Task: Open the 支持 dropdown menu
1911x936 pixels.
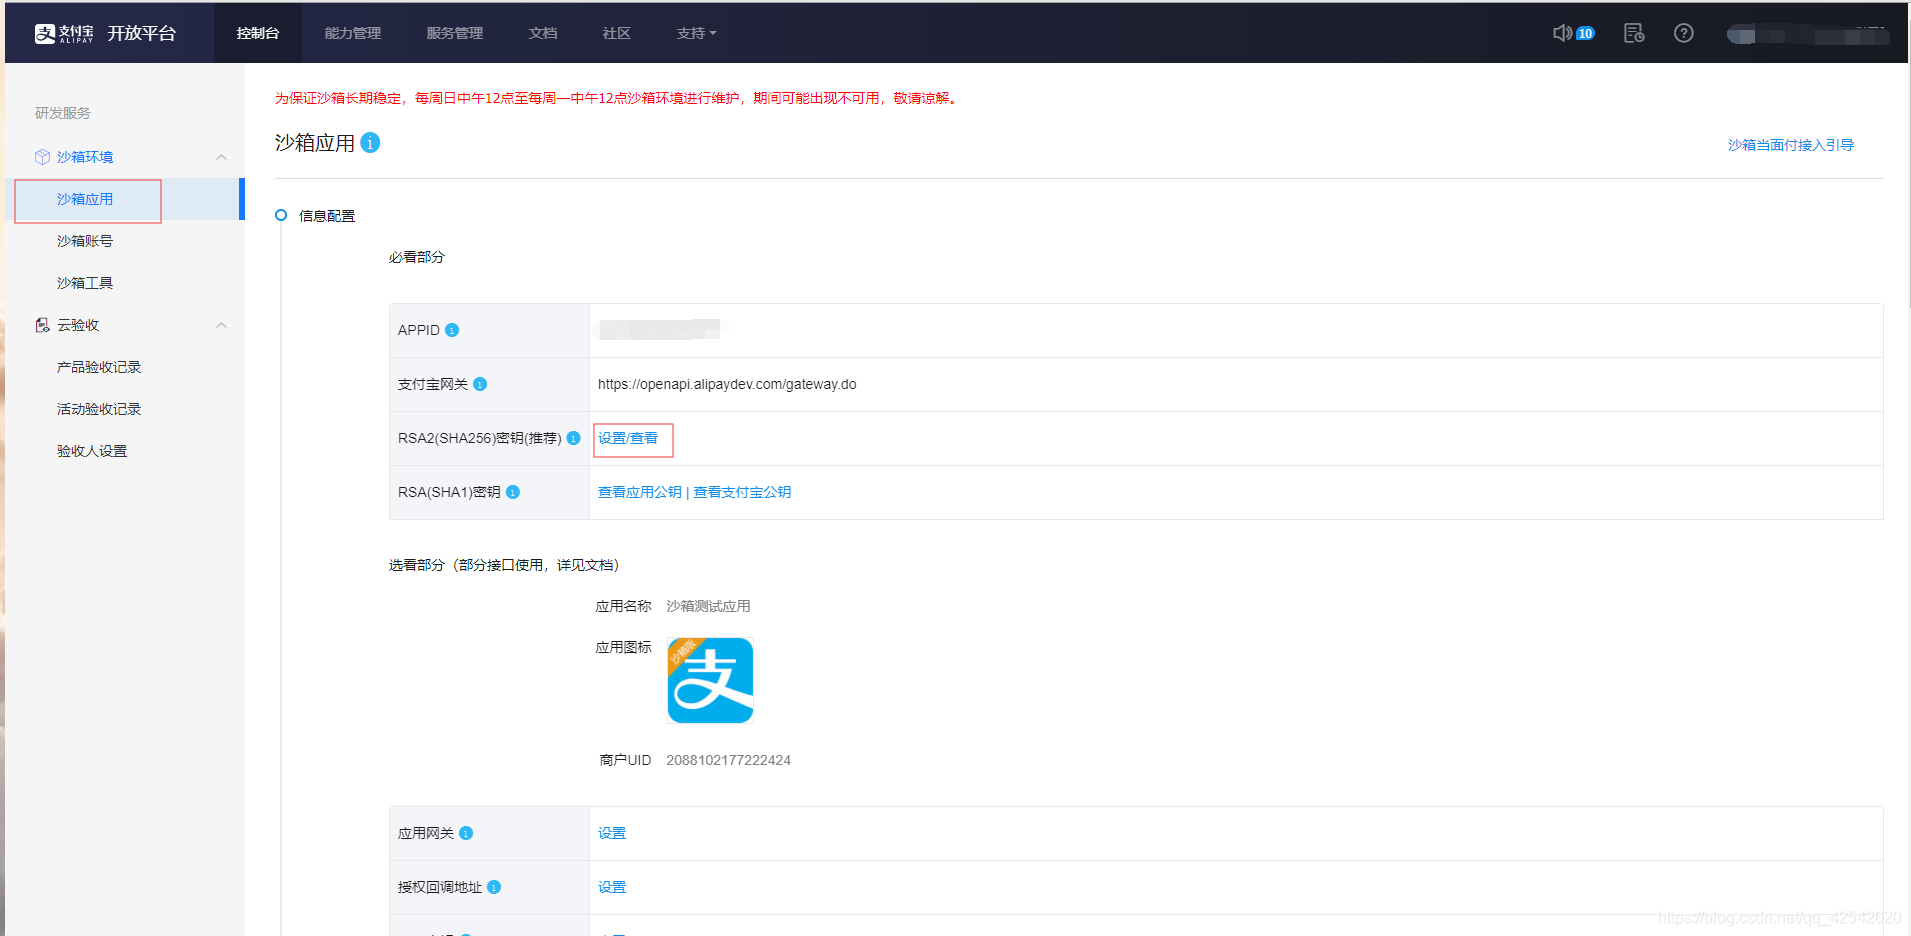Action: tap(696, 32)
